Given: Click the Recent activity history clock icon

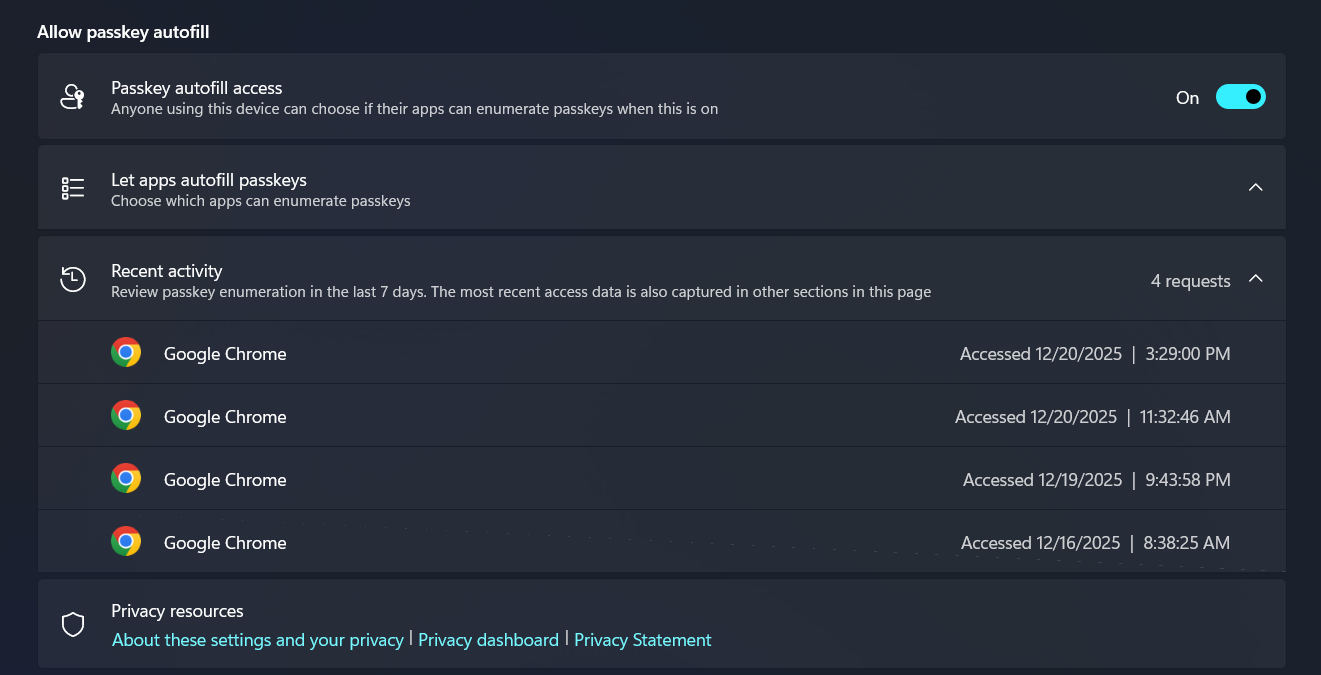Looking at the screenshot, I should point(72,280).
